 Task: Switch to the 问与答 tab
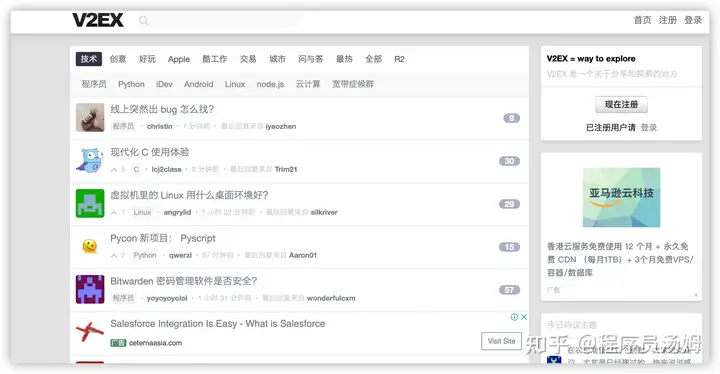311,59
